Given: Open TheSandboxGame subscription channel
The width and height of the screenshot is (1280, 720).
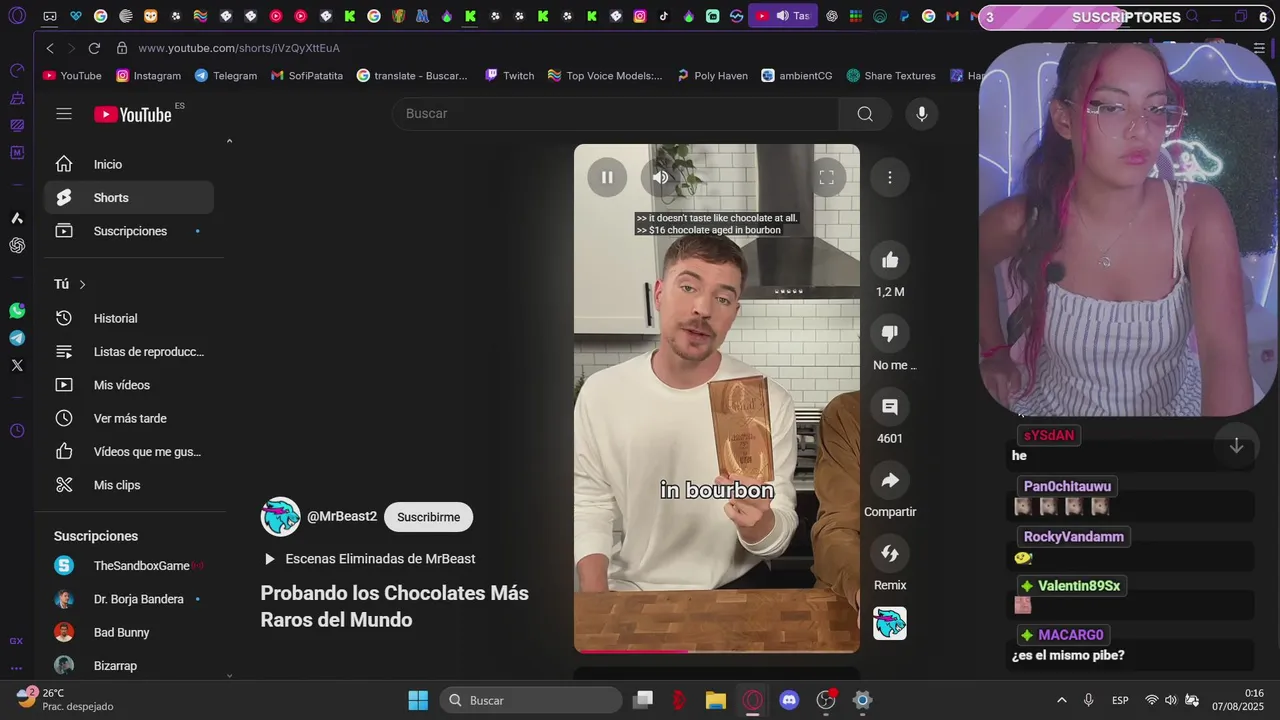Looking at the screenshot, I should [x=129, y=566].
